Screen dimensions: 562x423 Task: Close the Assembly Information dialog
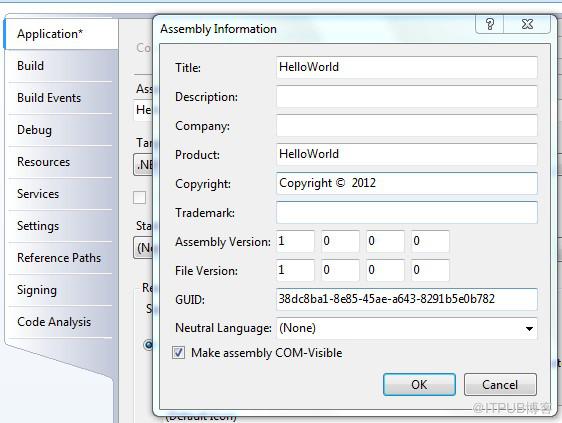tap(527, 24)
